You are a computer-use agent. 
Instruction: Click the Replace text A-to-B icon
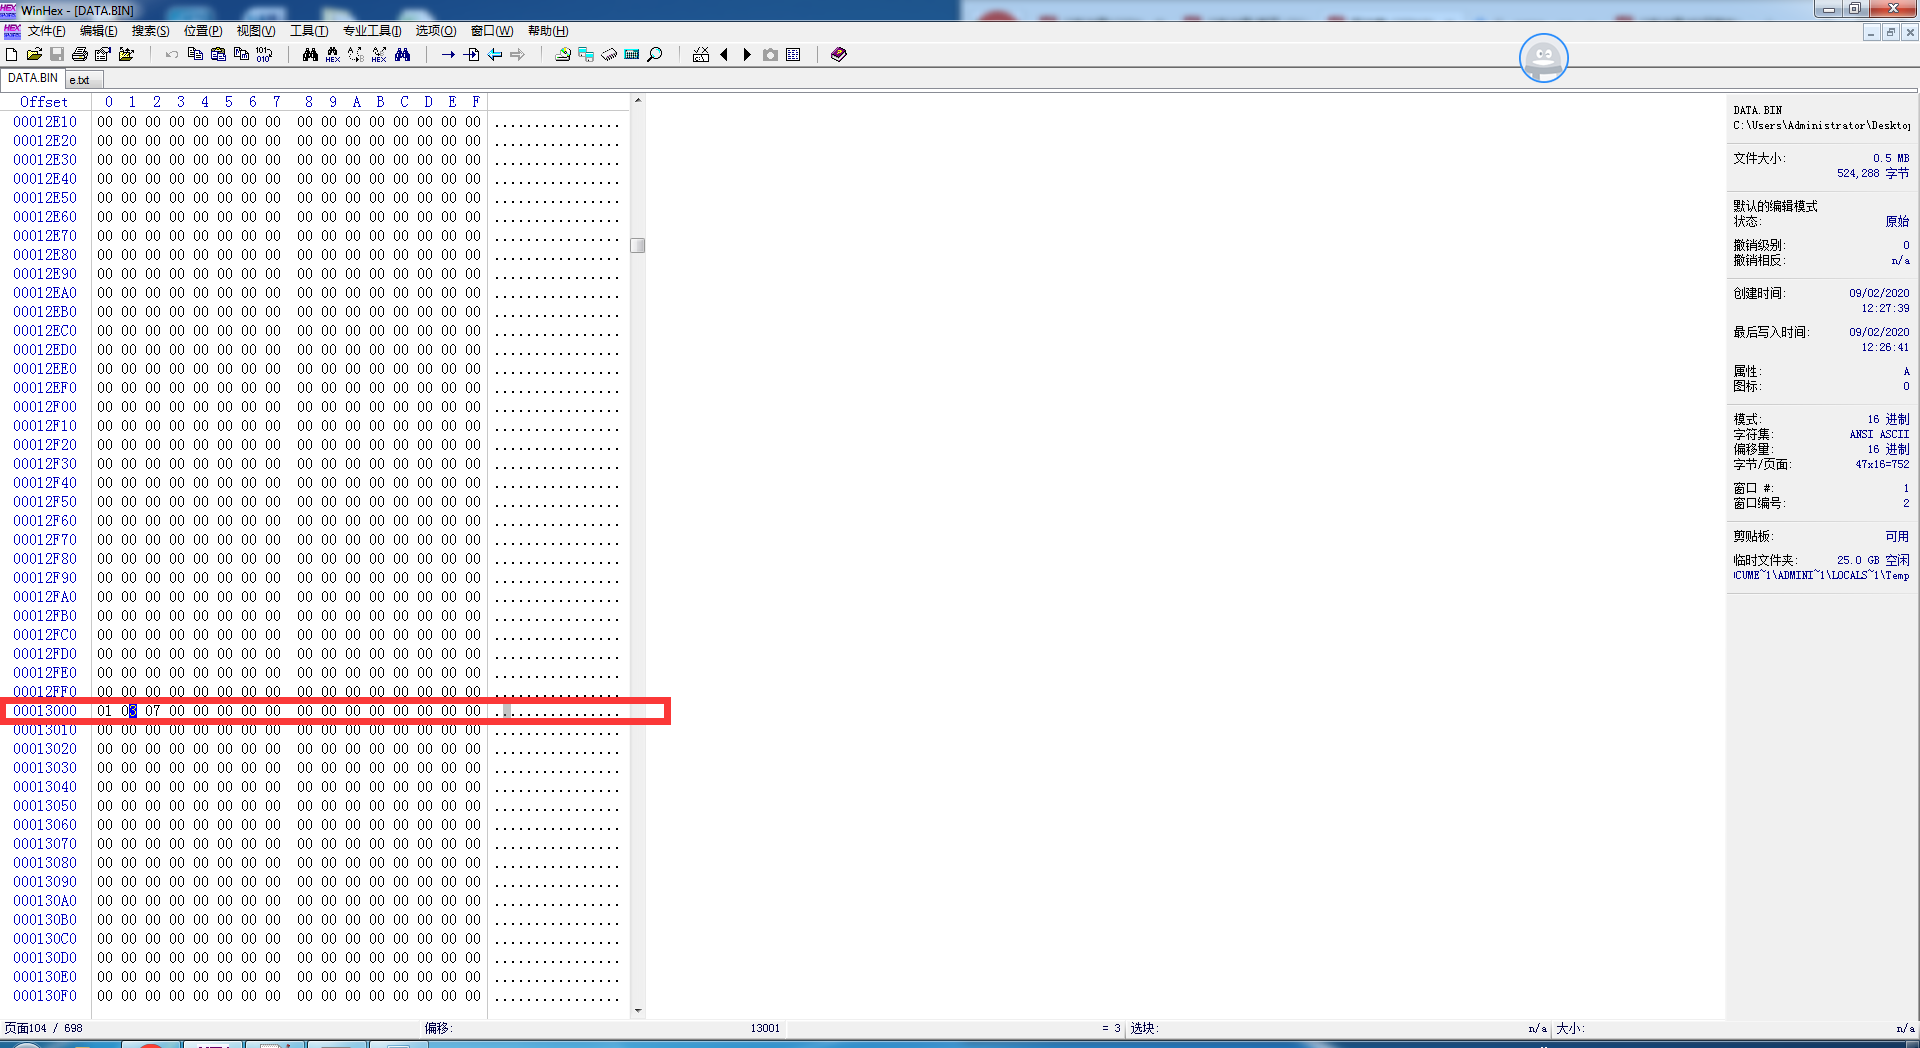pos(356,55)
